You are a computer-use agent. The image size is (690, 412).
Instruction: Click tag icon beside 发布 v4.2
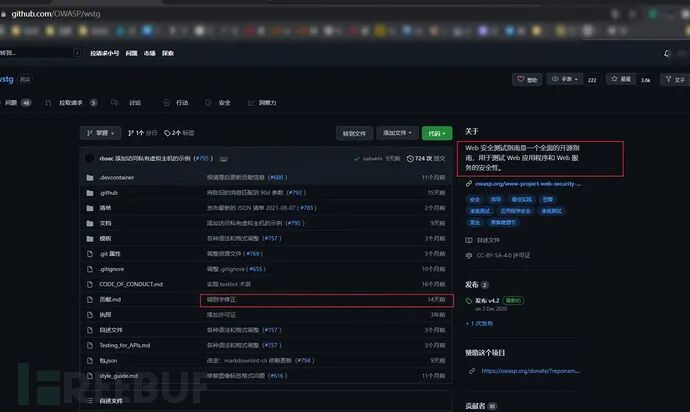(469, 301)
